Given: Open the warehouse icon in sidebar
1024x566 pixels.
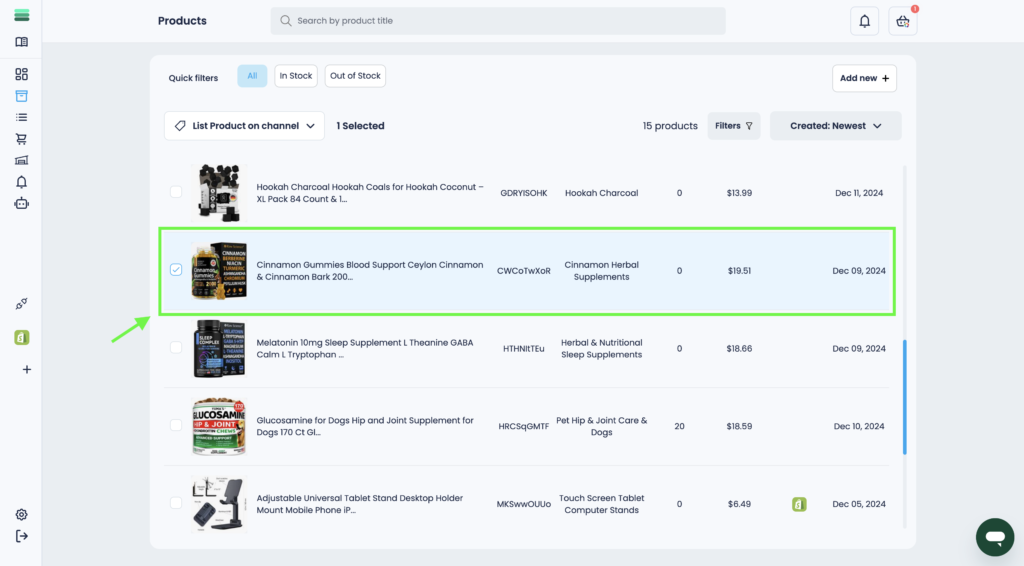Looking at the screenshot, I should pos(21,160).
